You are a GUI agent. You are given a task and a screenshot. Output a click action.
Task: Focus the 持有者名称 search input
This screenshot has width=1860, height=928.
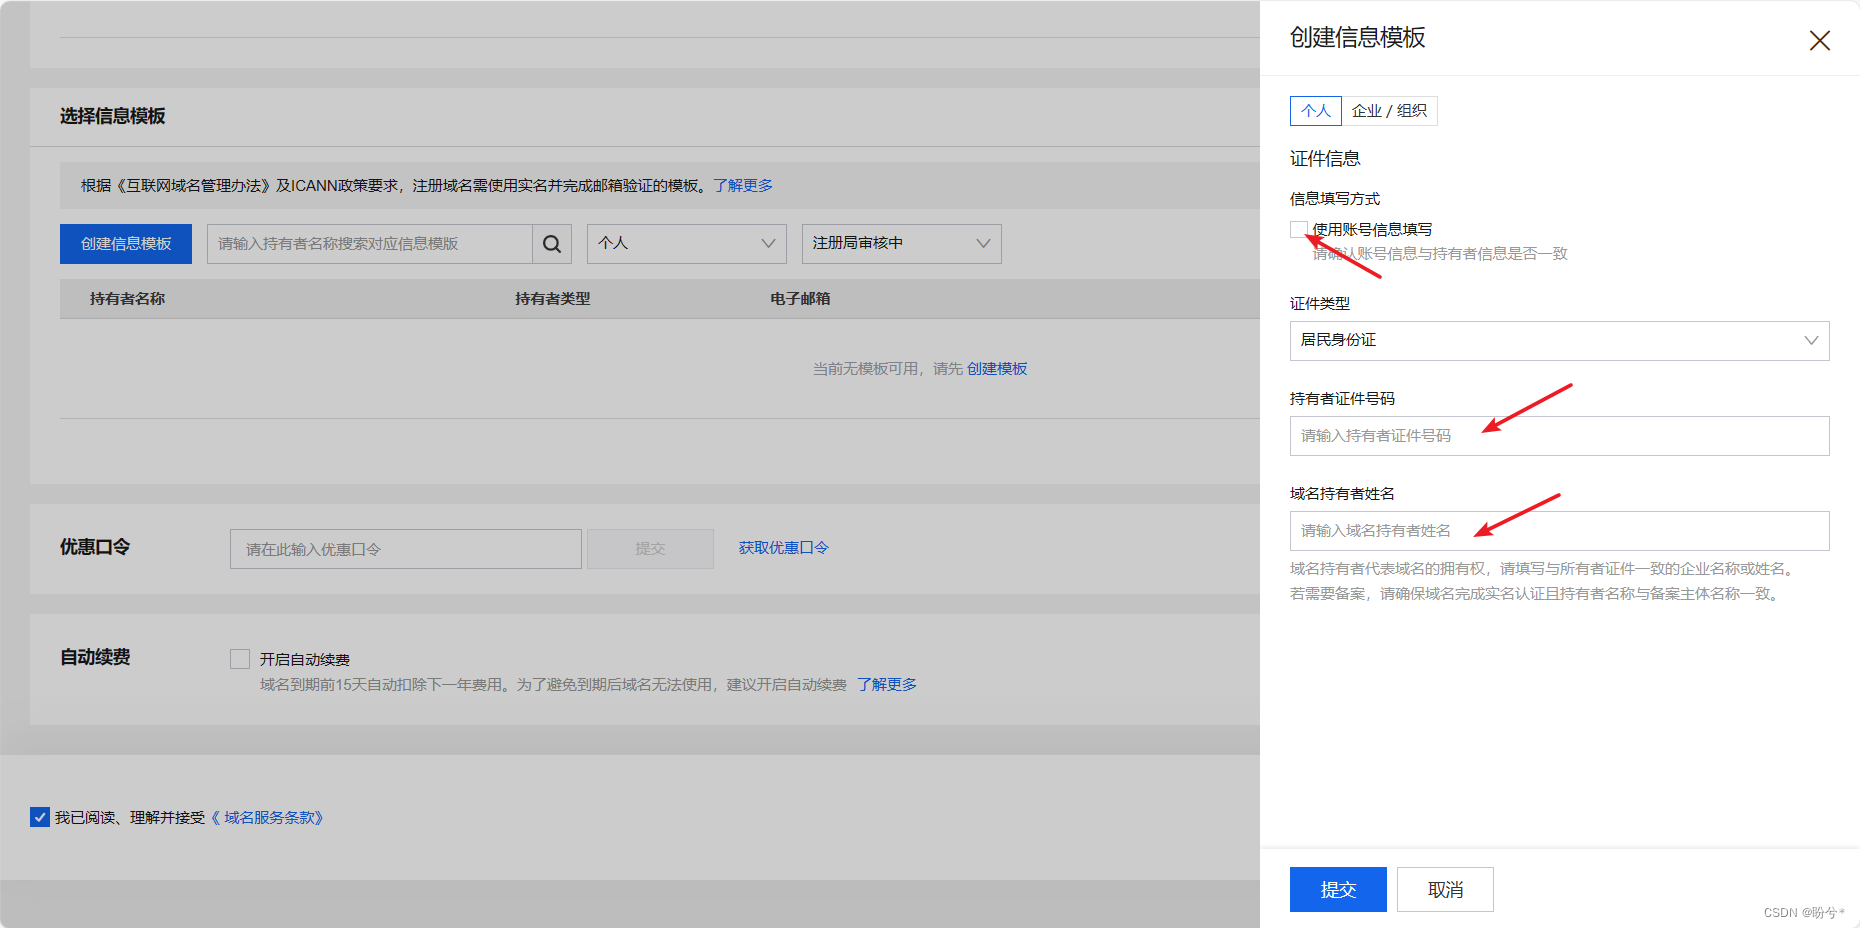pyautogui.click(x=370, y=244)
